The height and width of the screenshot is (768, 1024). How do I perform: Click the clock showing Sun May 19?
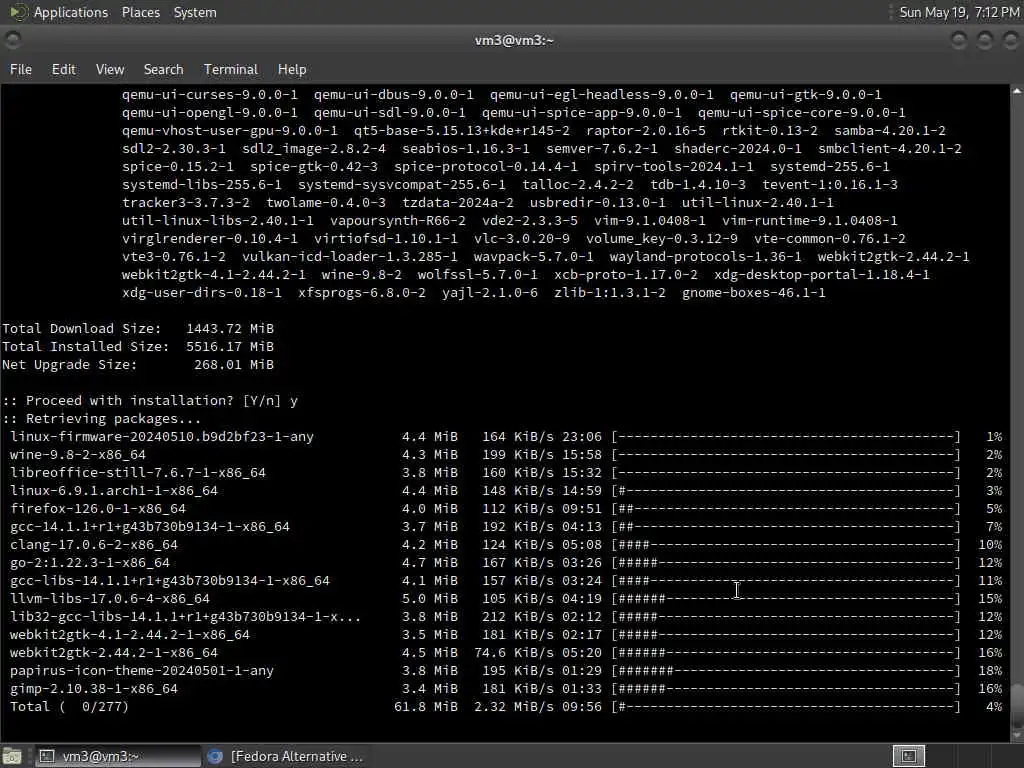(x=959, y=12)
